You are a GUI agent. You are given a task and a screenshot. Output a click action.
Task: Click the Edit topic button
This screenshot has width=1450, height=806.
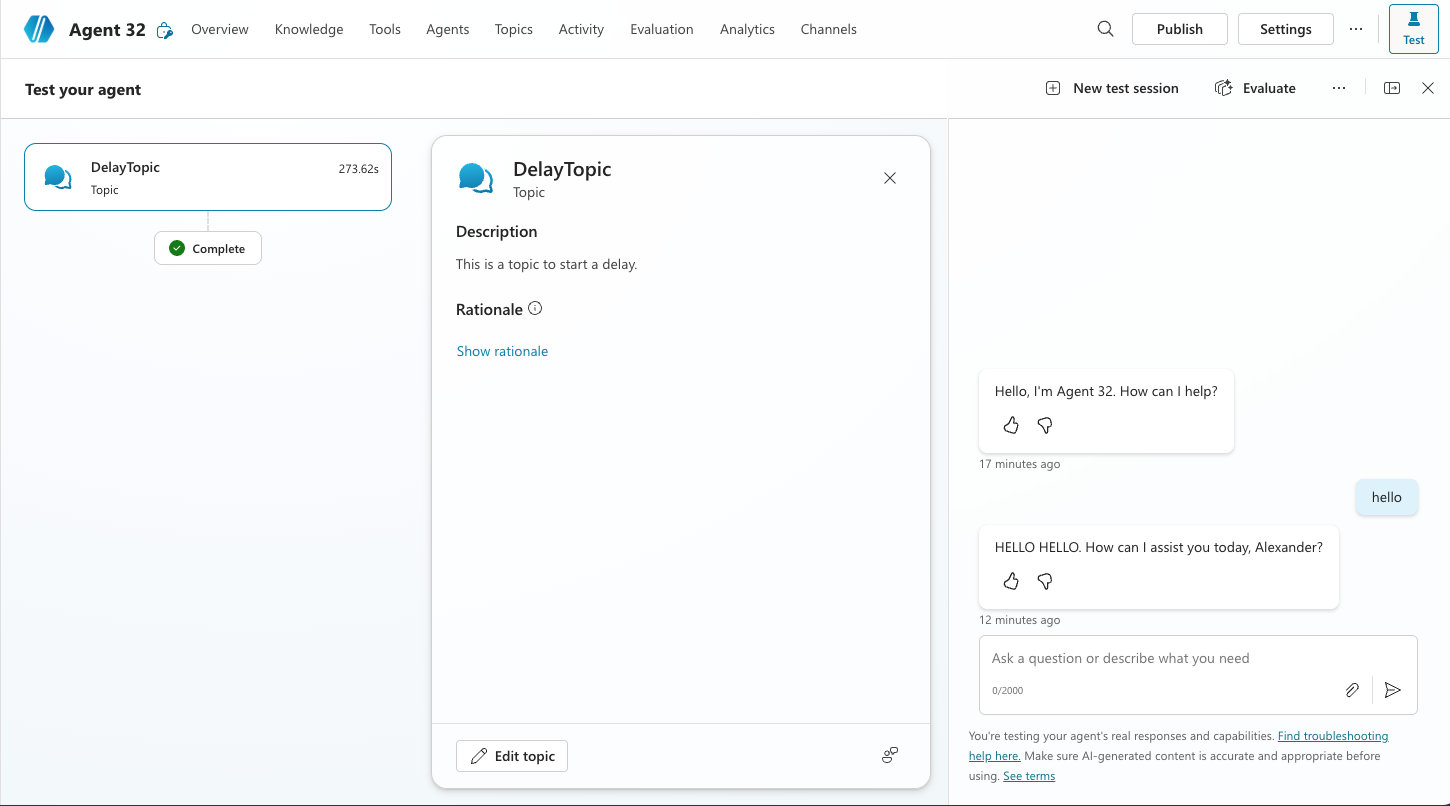[x=512, y=756]
